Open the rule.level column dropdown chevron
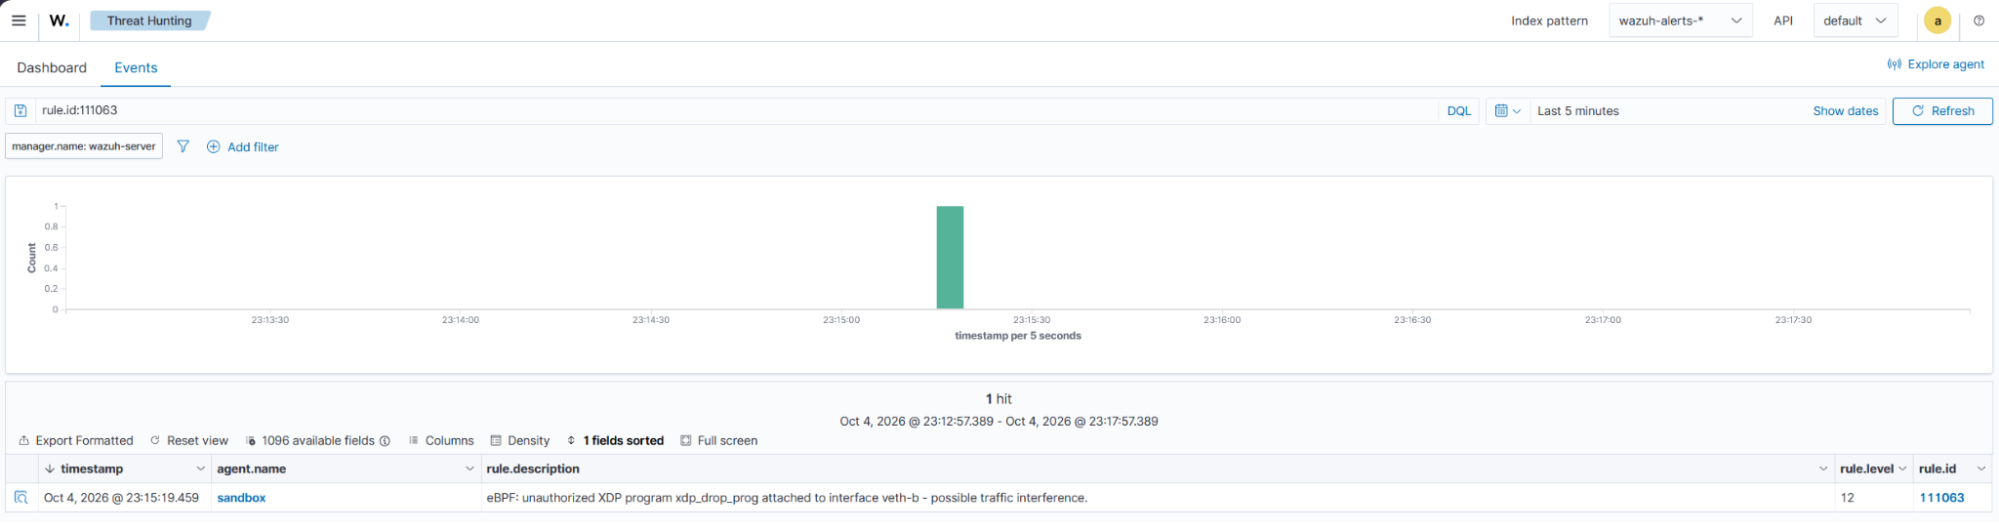The width and height of the screenshot is (1999, 523). point(1902,469)
